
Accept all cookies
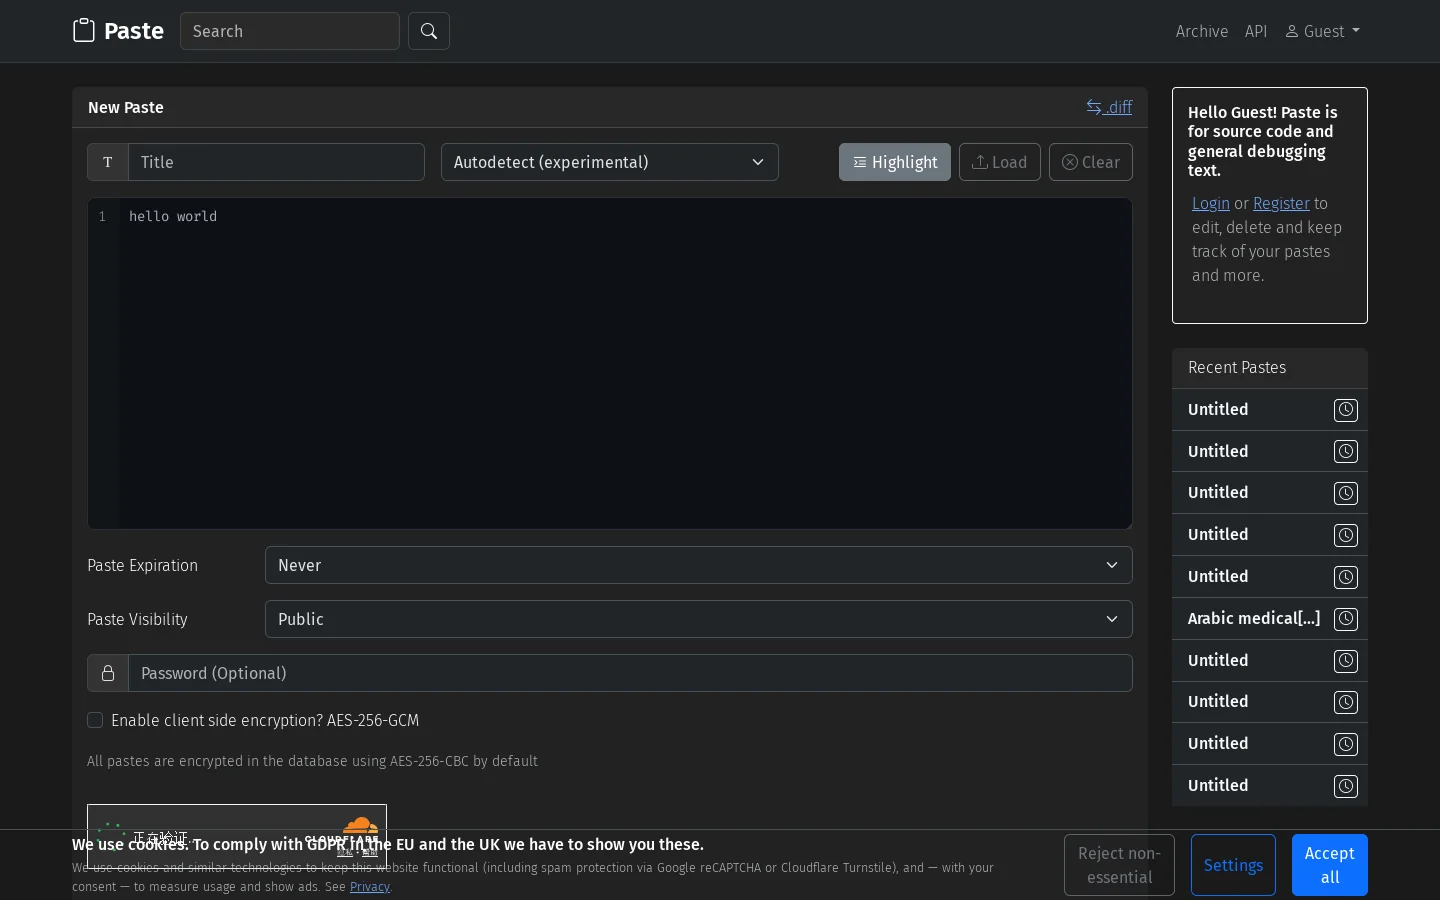[1329, 865]
